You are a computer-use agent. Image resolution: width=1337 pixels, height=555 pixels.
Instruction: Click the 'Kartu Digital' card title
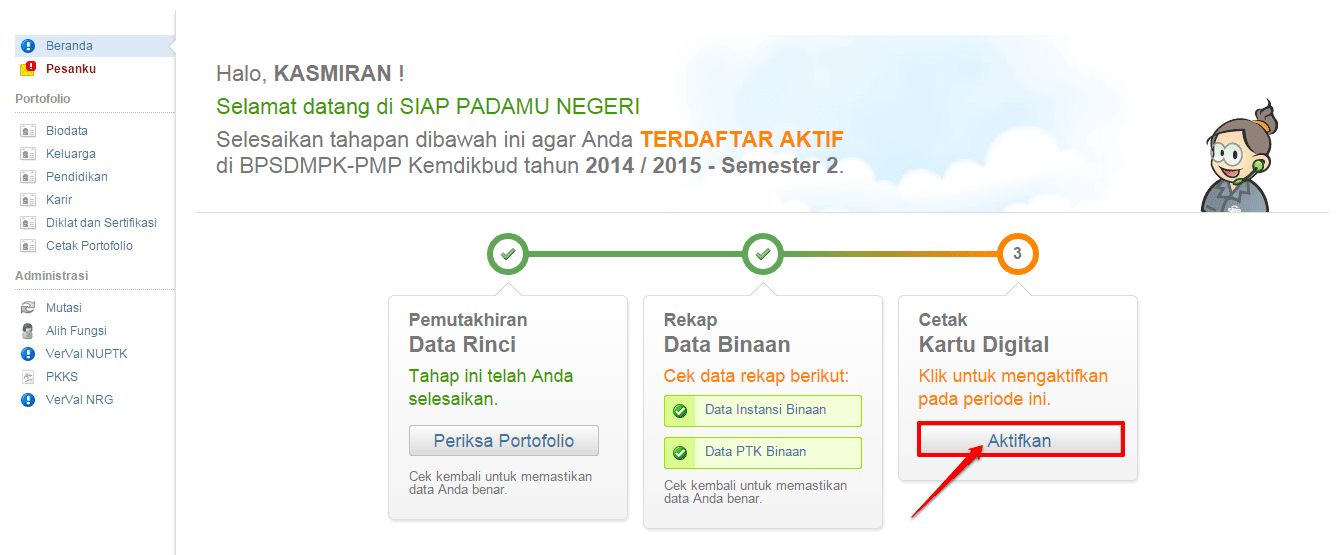[984, 345]
